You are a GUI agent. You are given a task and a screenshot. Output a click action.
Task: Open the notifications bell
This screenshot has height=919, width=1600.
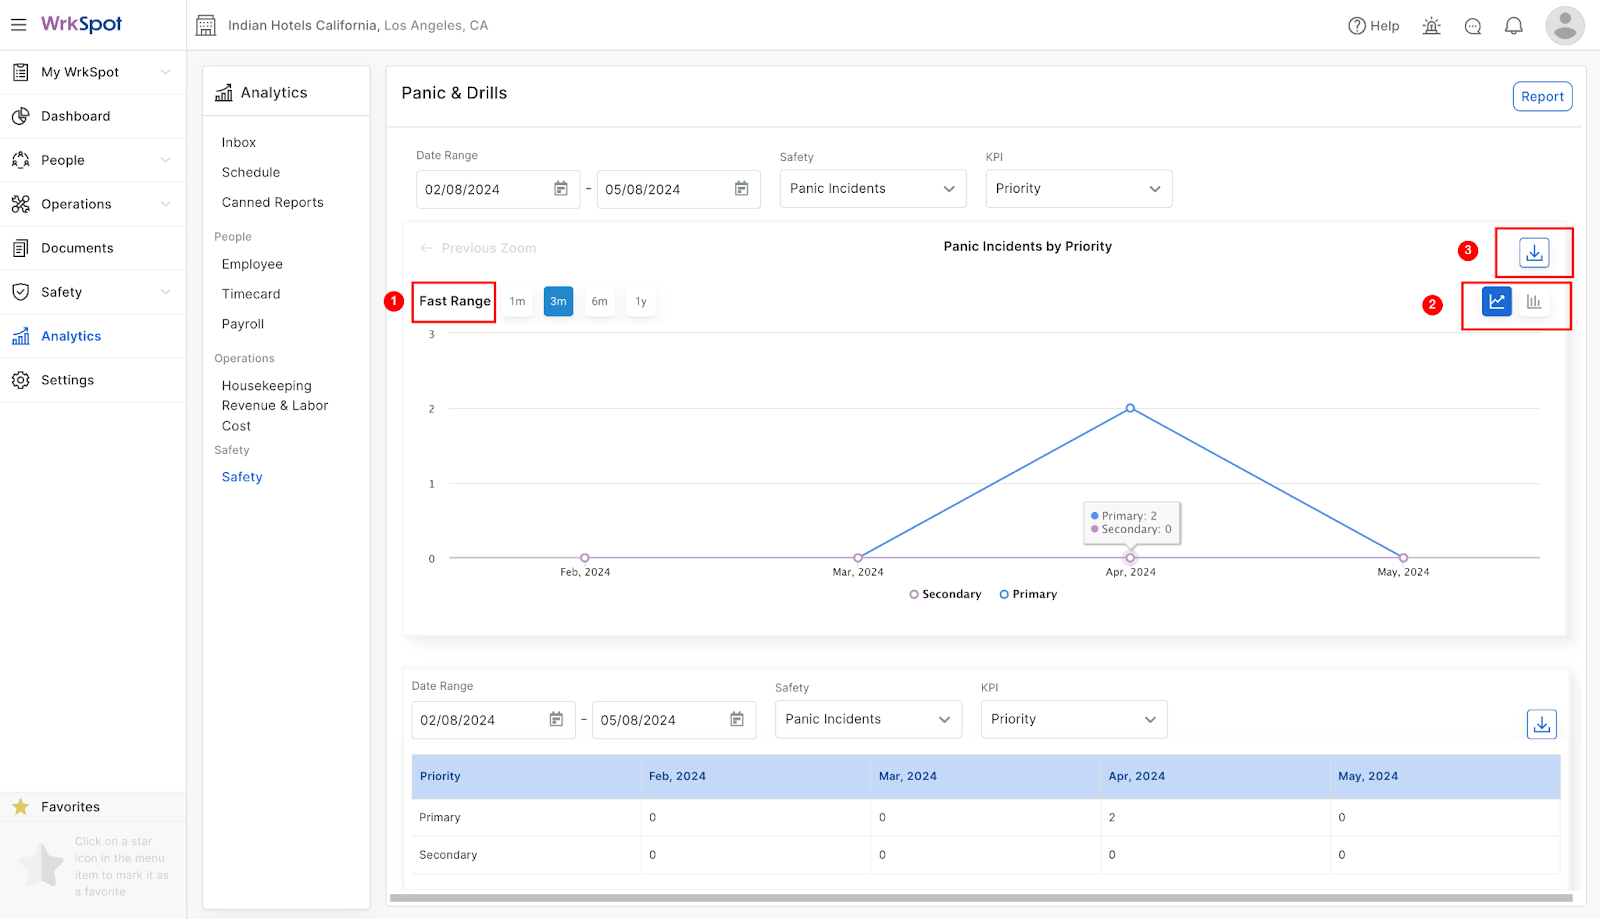tap(1514, 26)
